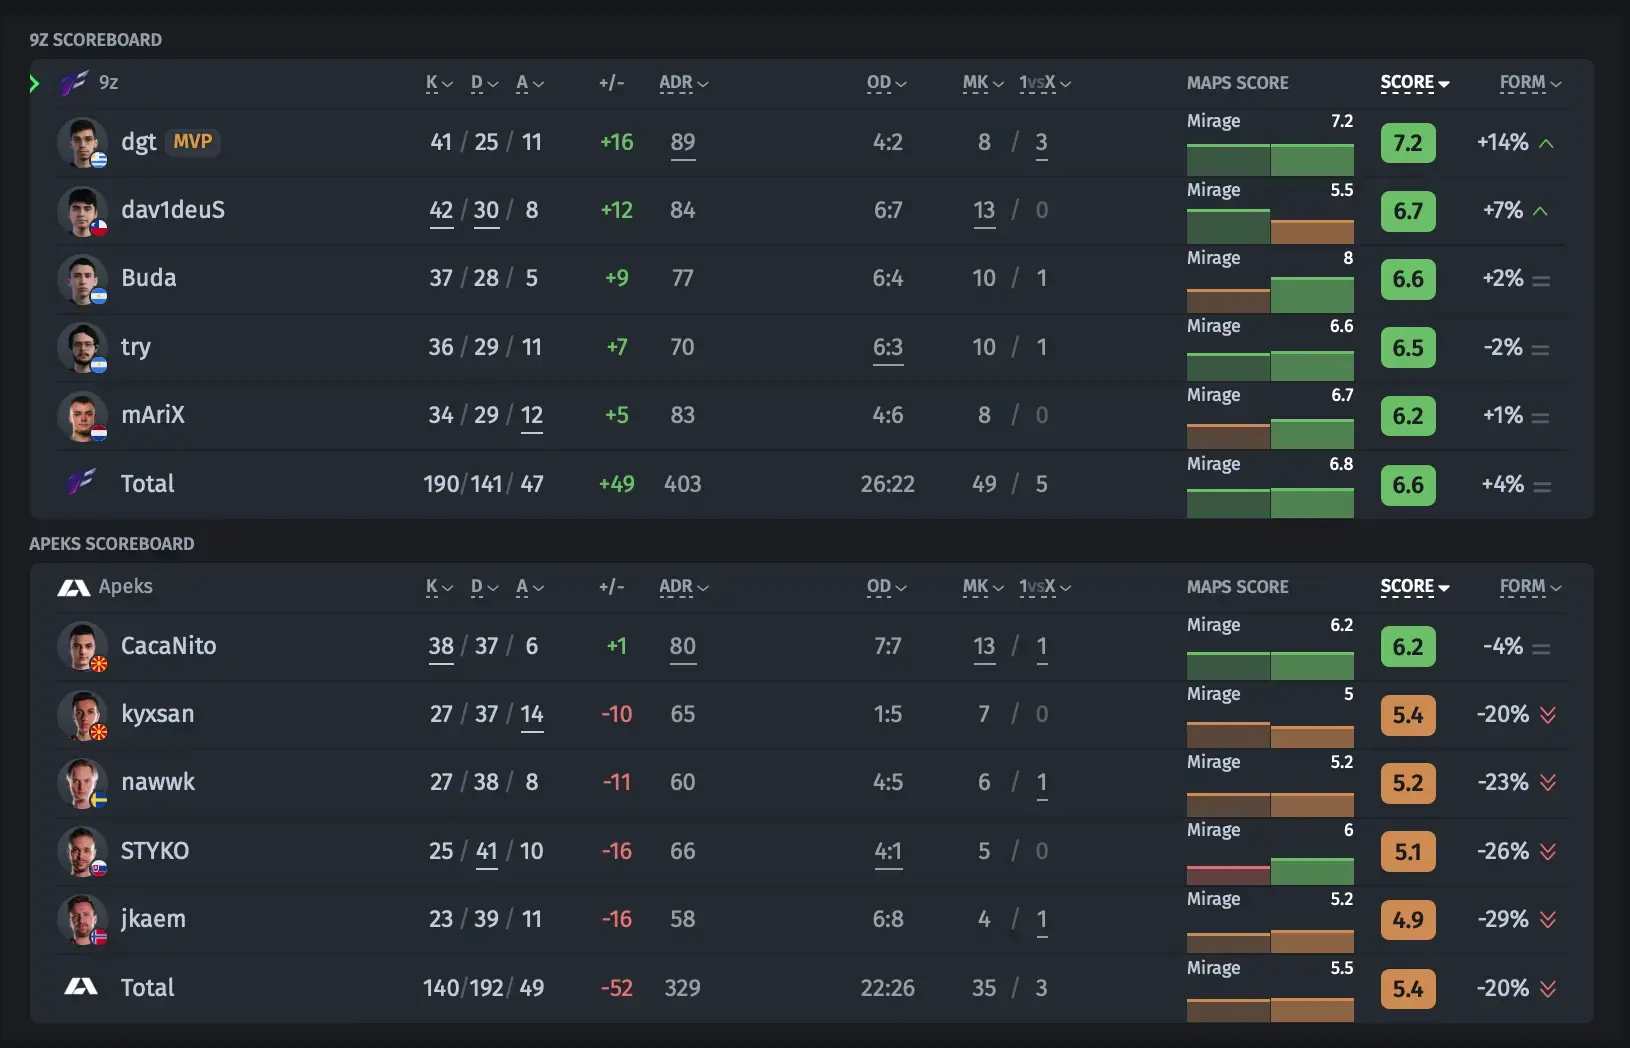The image size is (1630, 1048).
Task: Click nawwk's downward form trend arrow
Action: 1548,783
